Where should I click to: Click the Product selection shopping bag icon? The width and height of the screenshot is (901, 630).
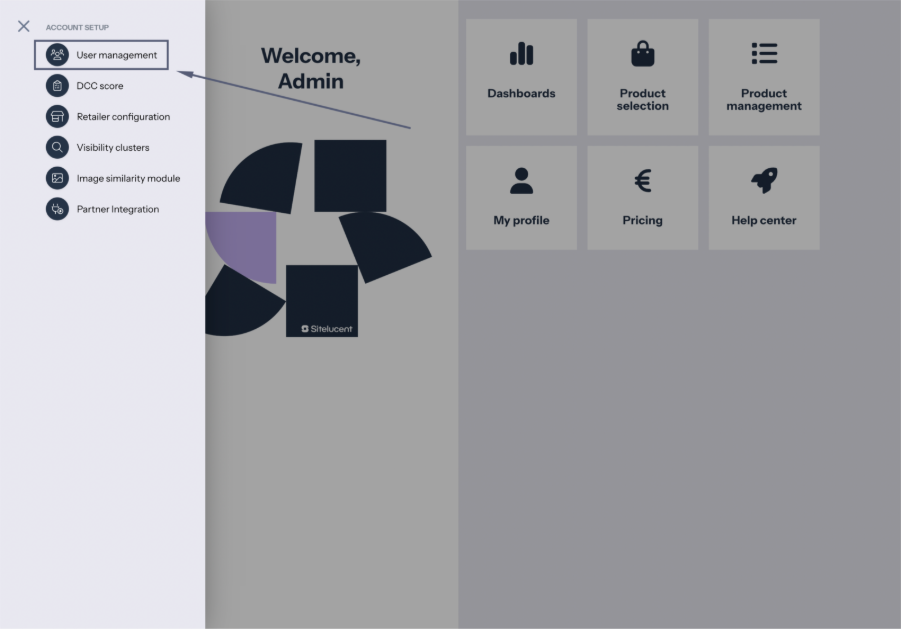coord(642,54)
